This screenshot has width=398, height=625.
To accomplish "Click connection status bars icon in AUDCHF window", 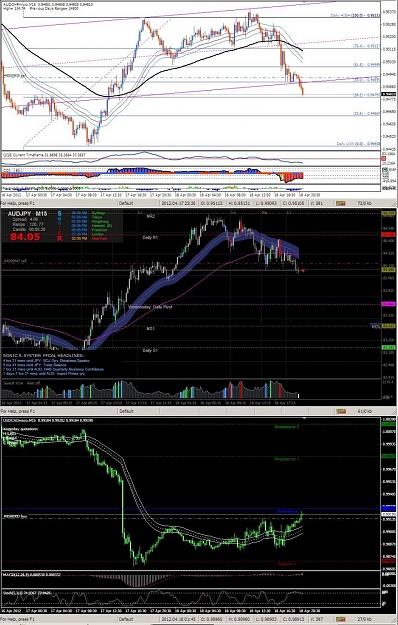I will pos(340,203).
